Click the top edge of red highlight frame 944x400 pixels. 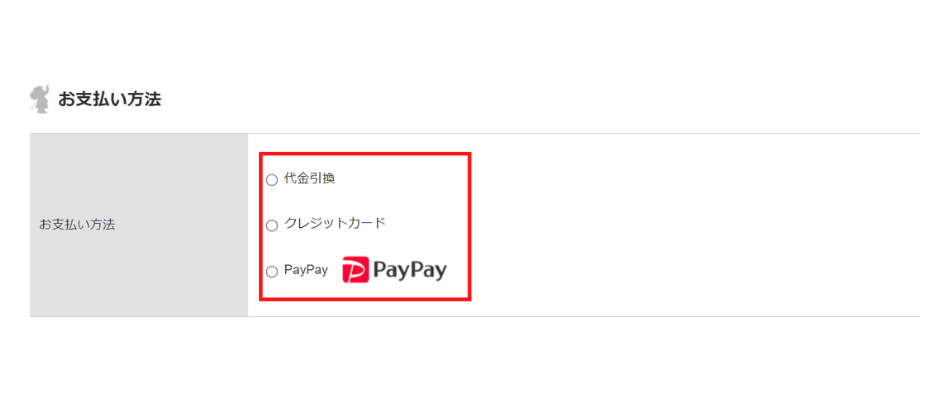click(365, 154)
